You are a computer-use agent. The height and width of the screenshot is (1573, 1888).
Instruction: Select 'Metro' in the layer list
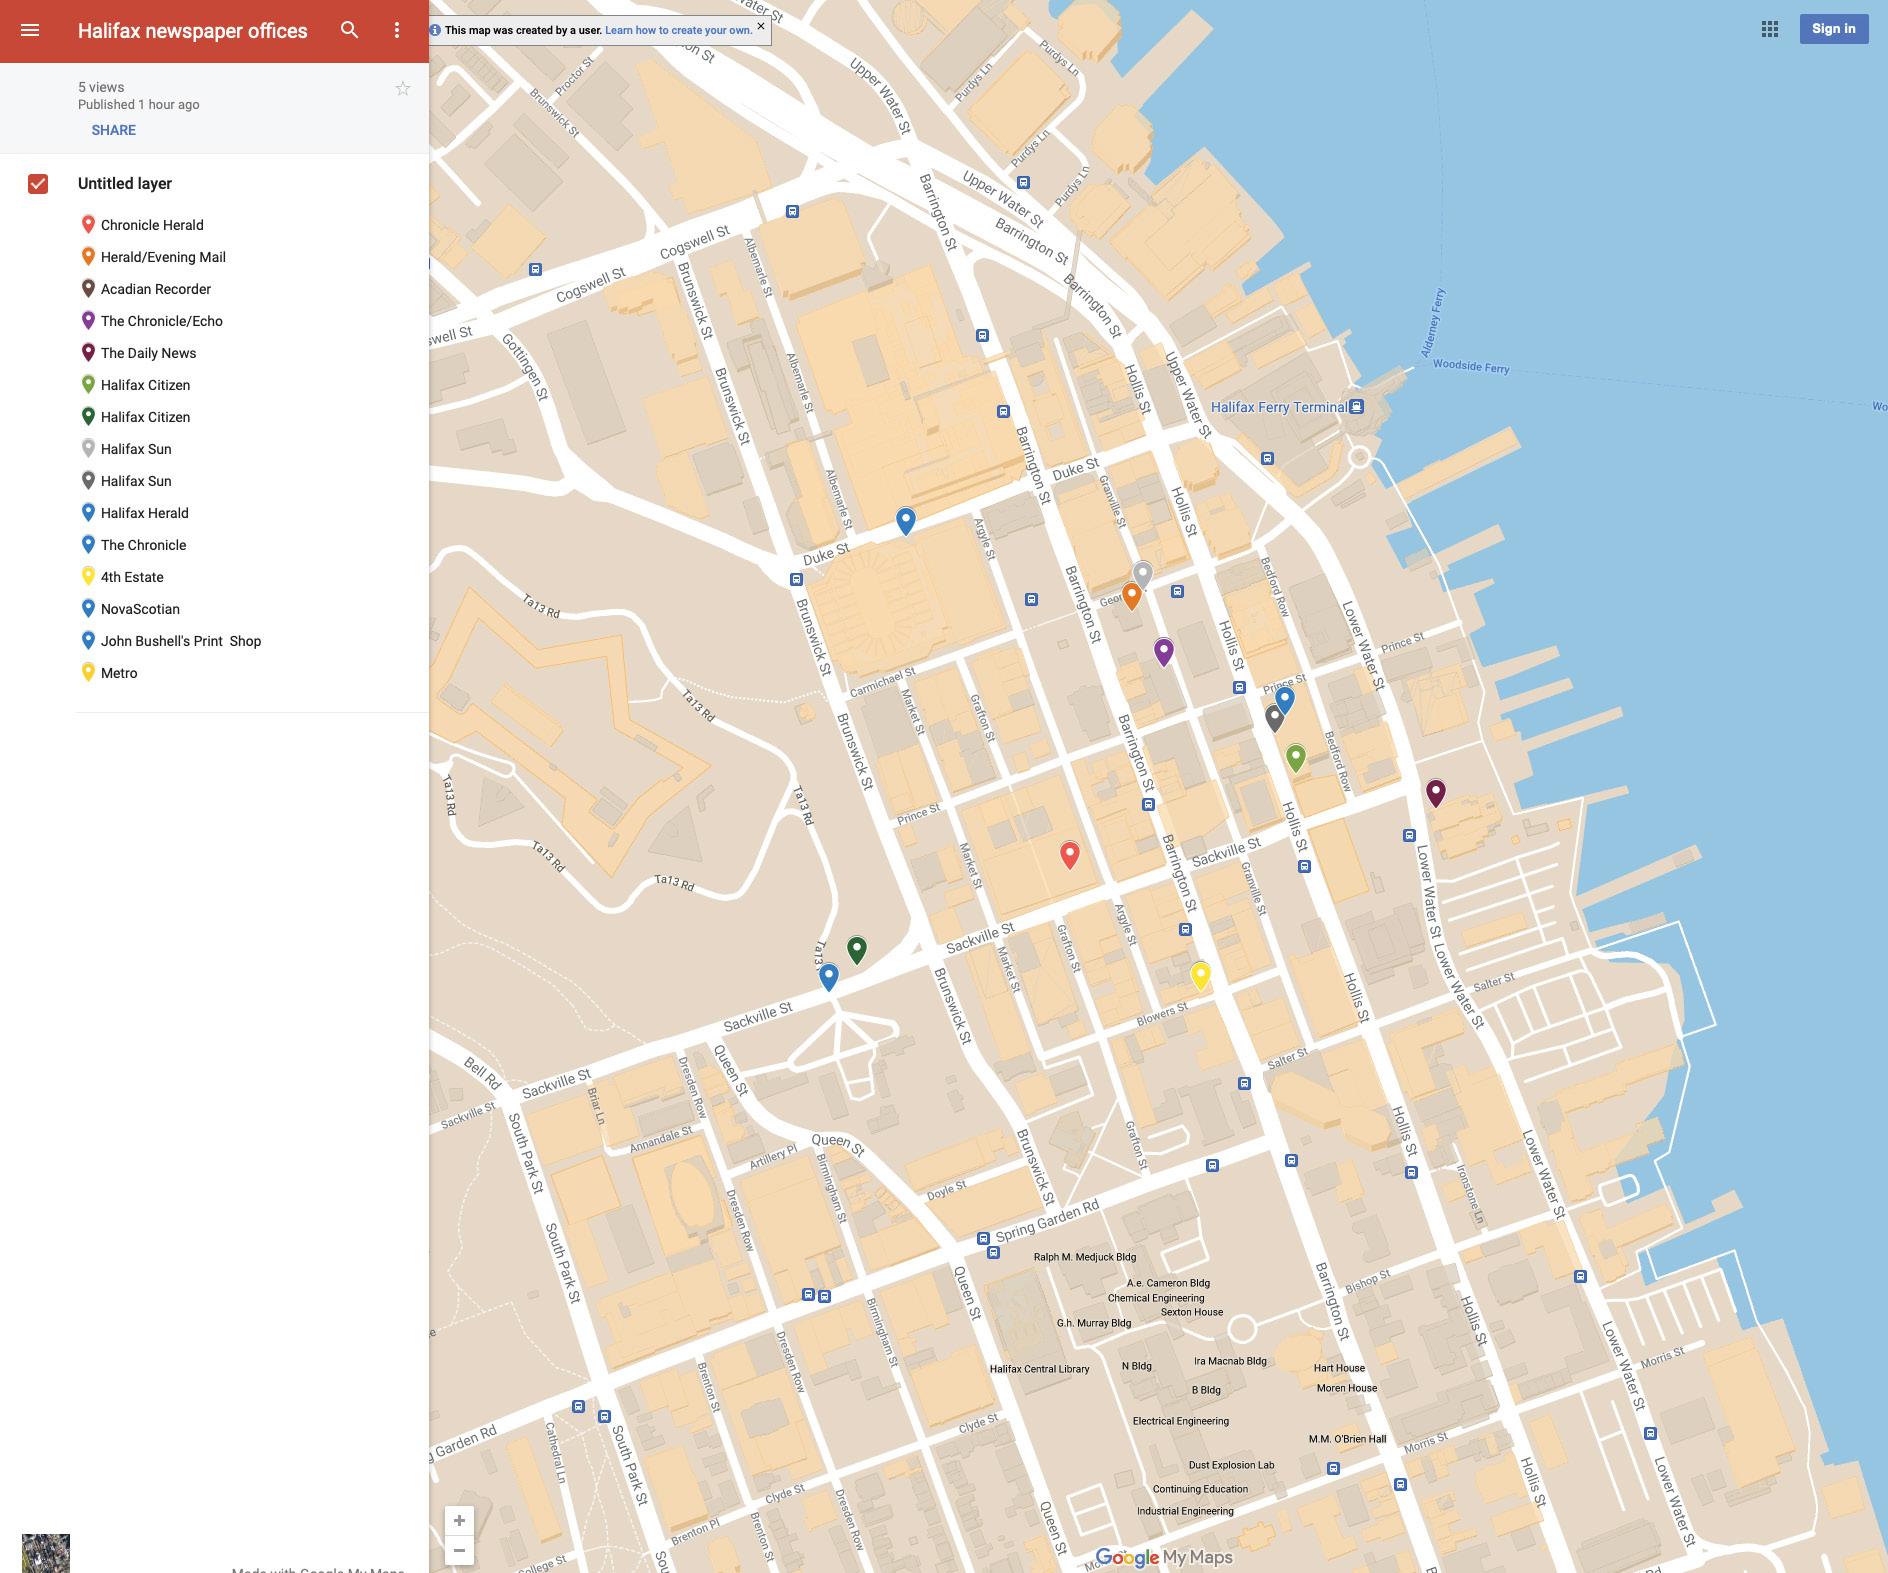119,673
